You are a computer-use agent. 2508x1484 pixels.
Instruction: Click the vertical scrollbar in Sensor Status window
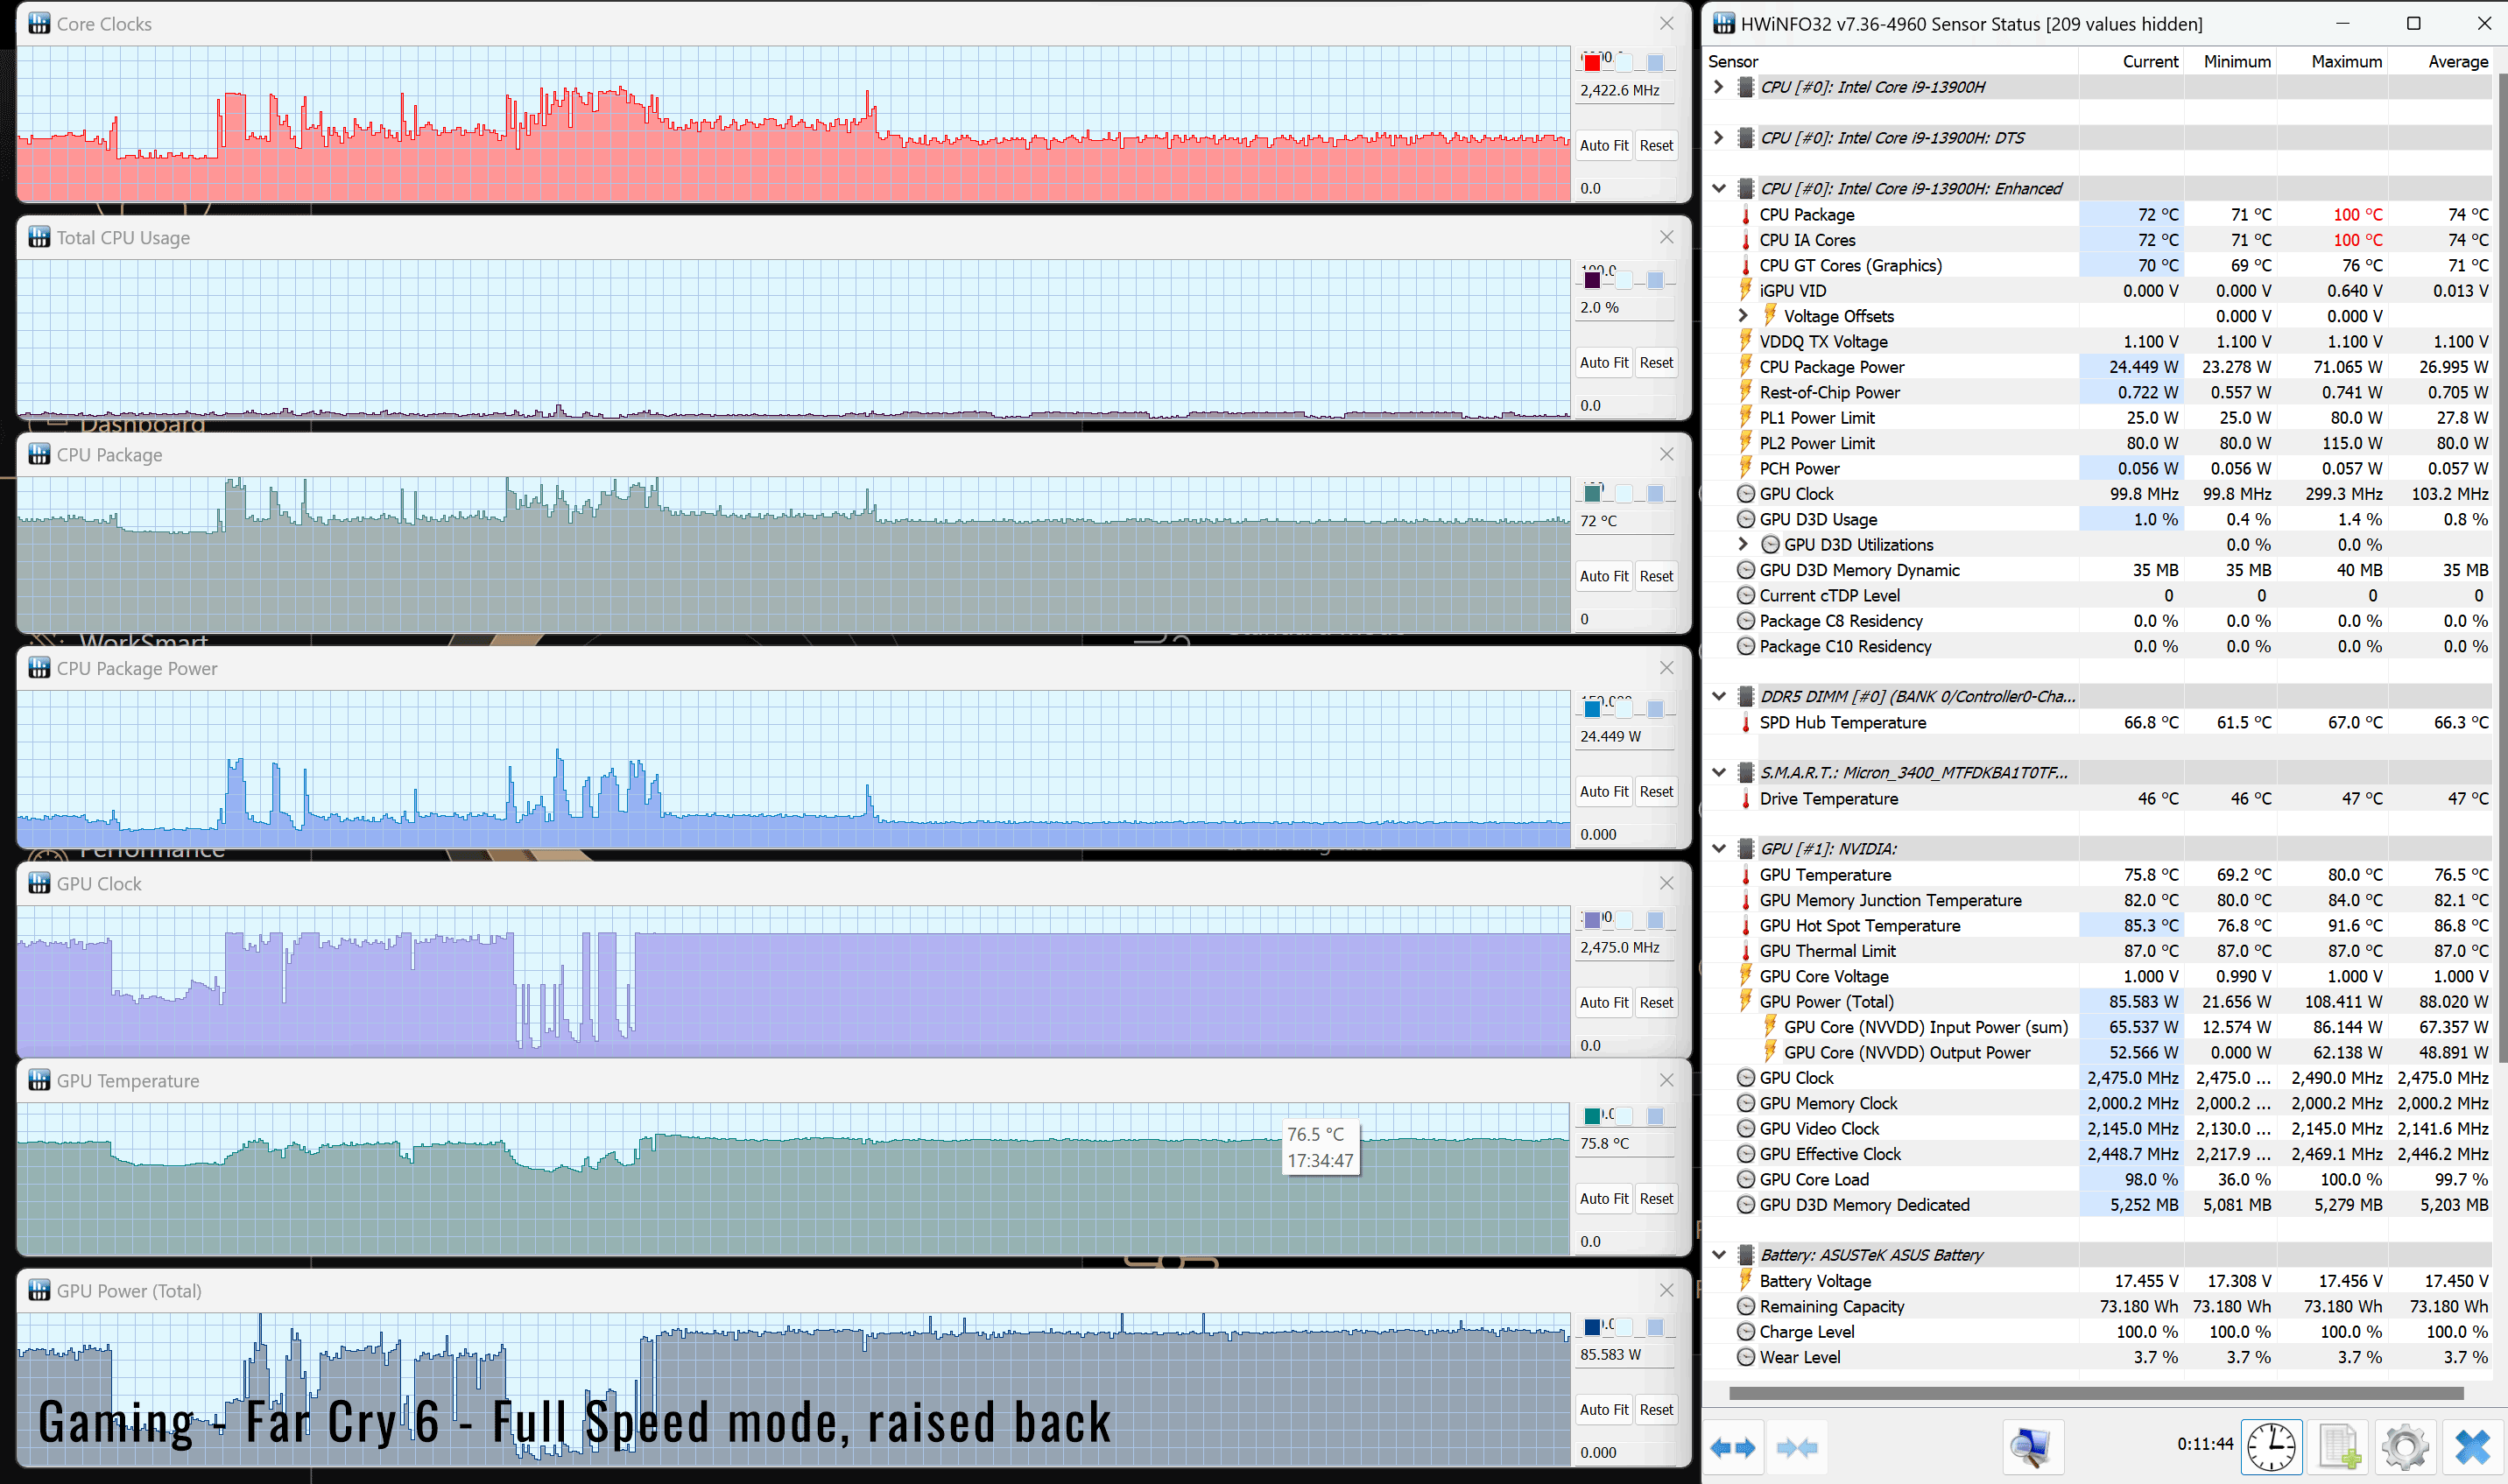[x=2501, y=570]
